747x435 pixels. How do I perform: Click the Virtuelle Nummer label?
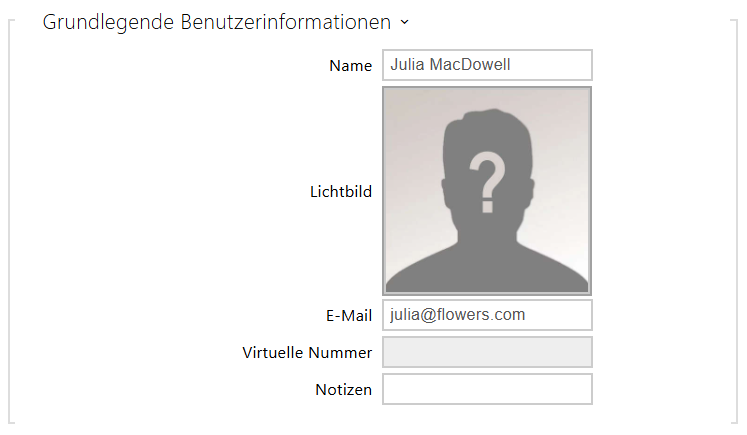pyautogui.click(x=307, y=353)
